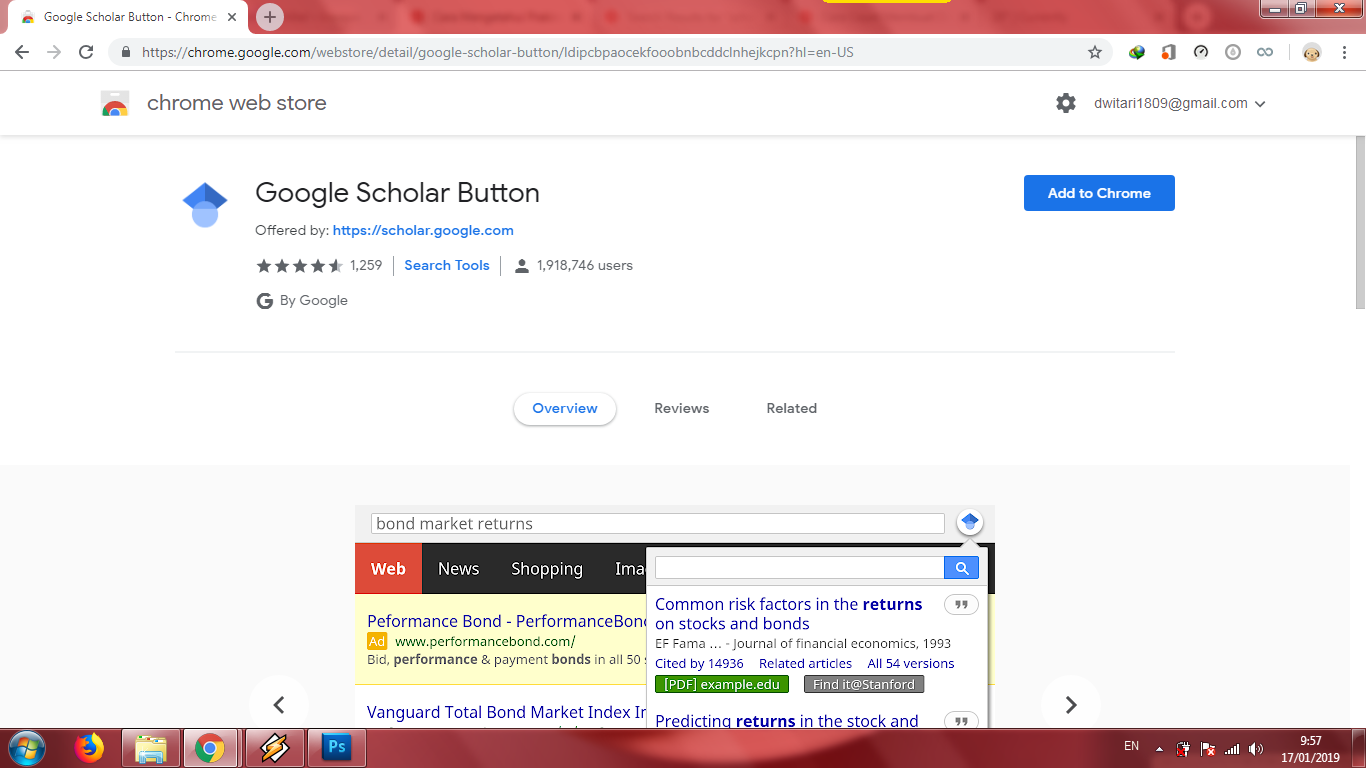The height and width of the screenshot is (768, 1366).
Task: Open the Search Tools link
Action: coord(446,265)
